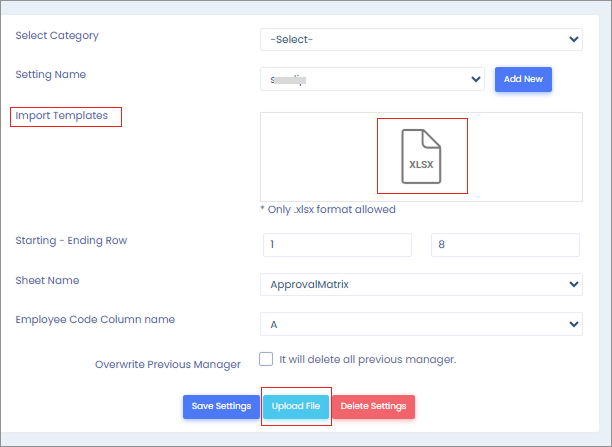Screen dimensions: 612x447
Task: Click the 'It will delete all previous manager' text
Action: [368, 359]
